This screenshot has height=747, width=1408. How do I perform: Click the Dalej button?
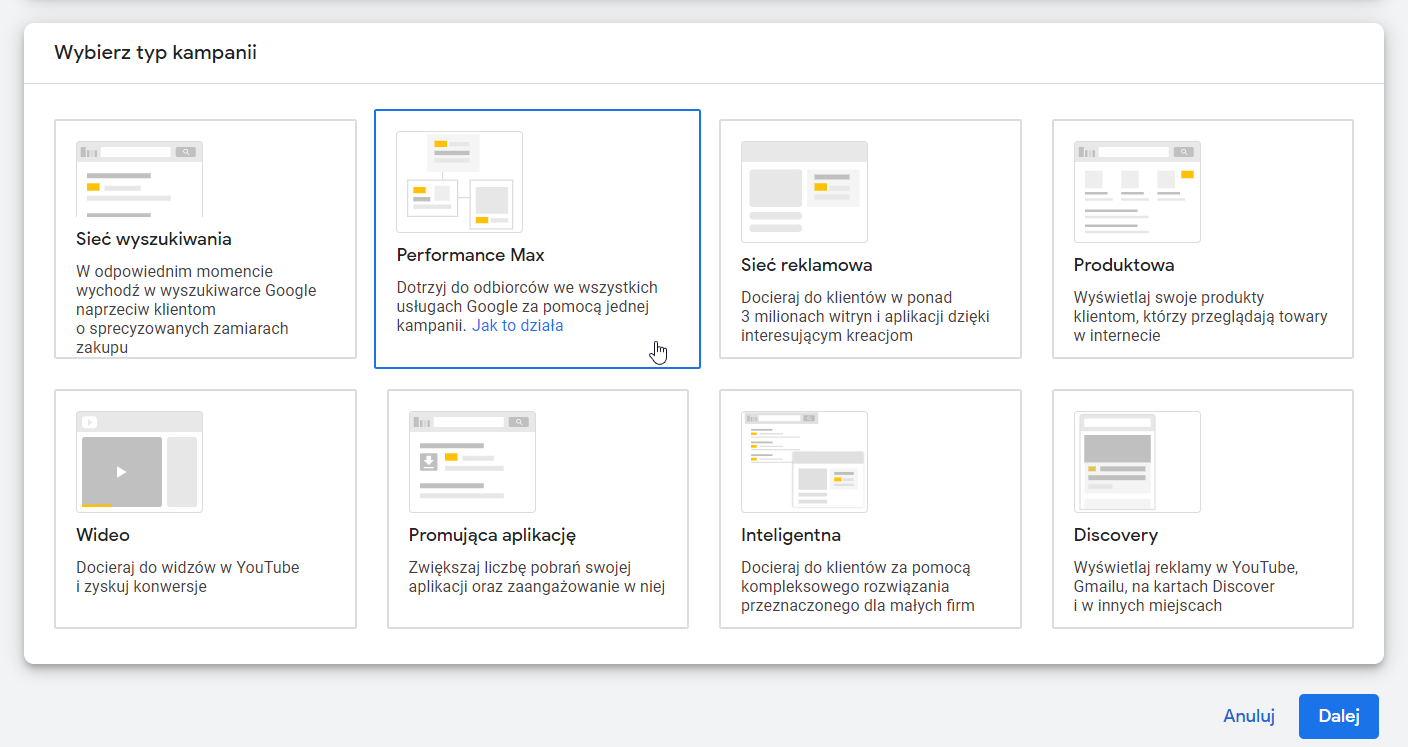click(1339, 716)
